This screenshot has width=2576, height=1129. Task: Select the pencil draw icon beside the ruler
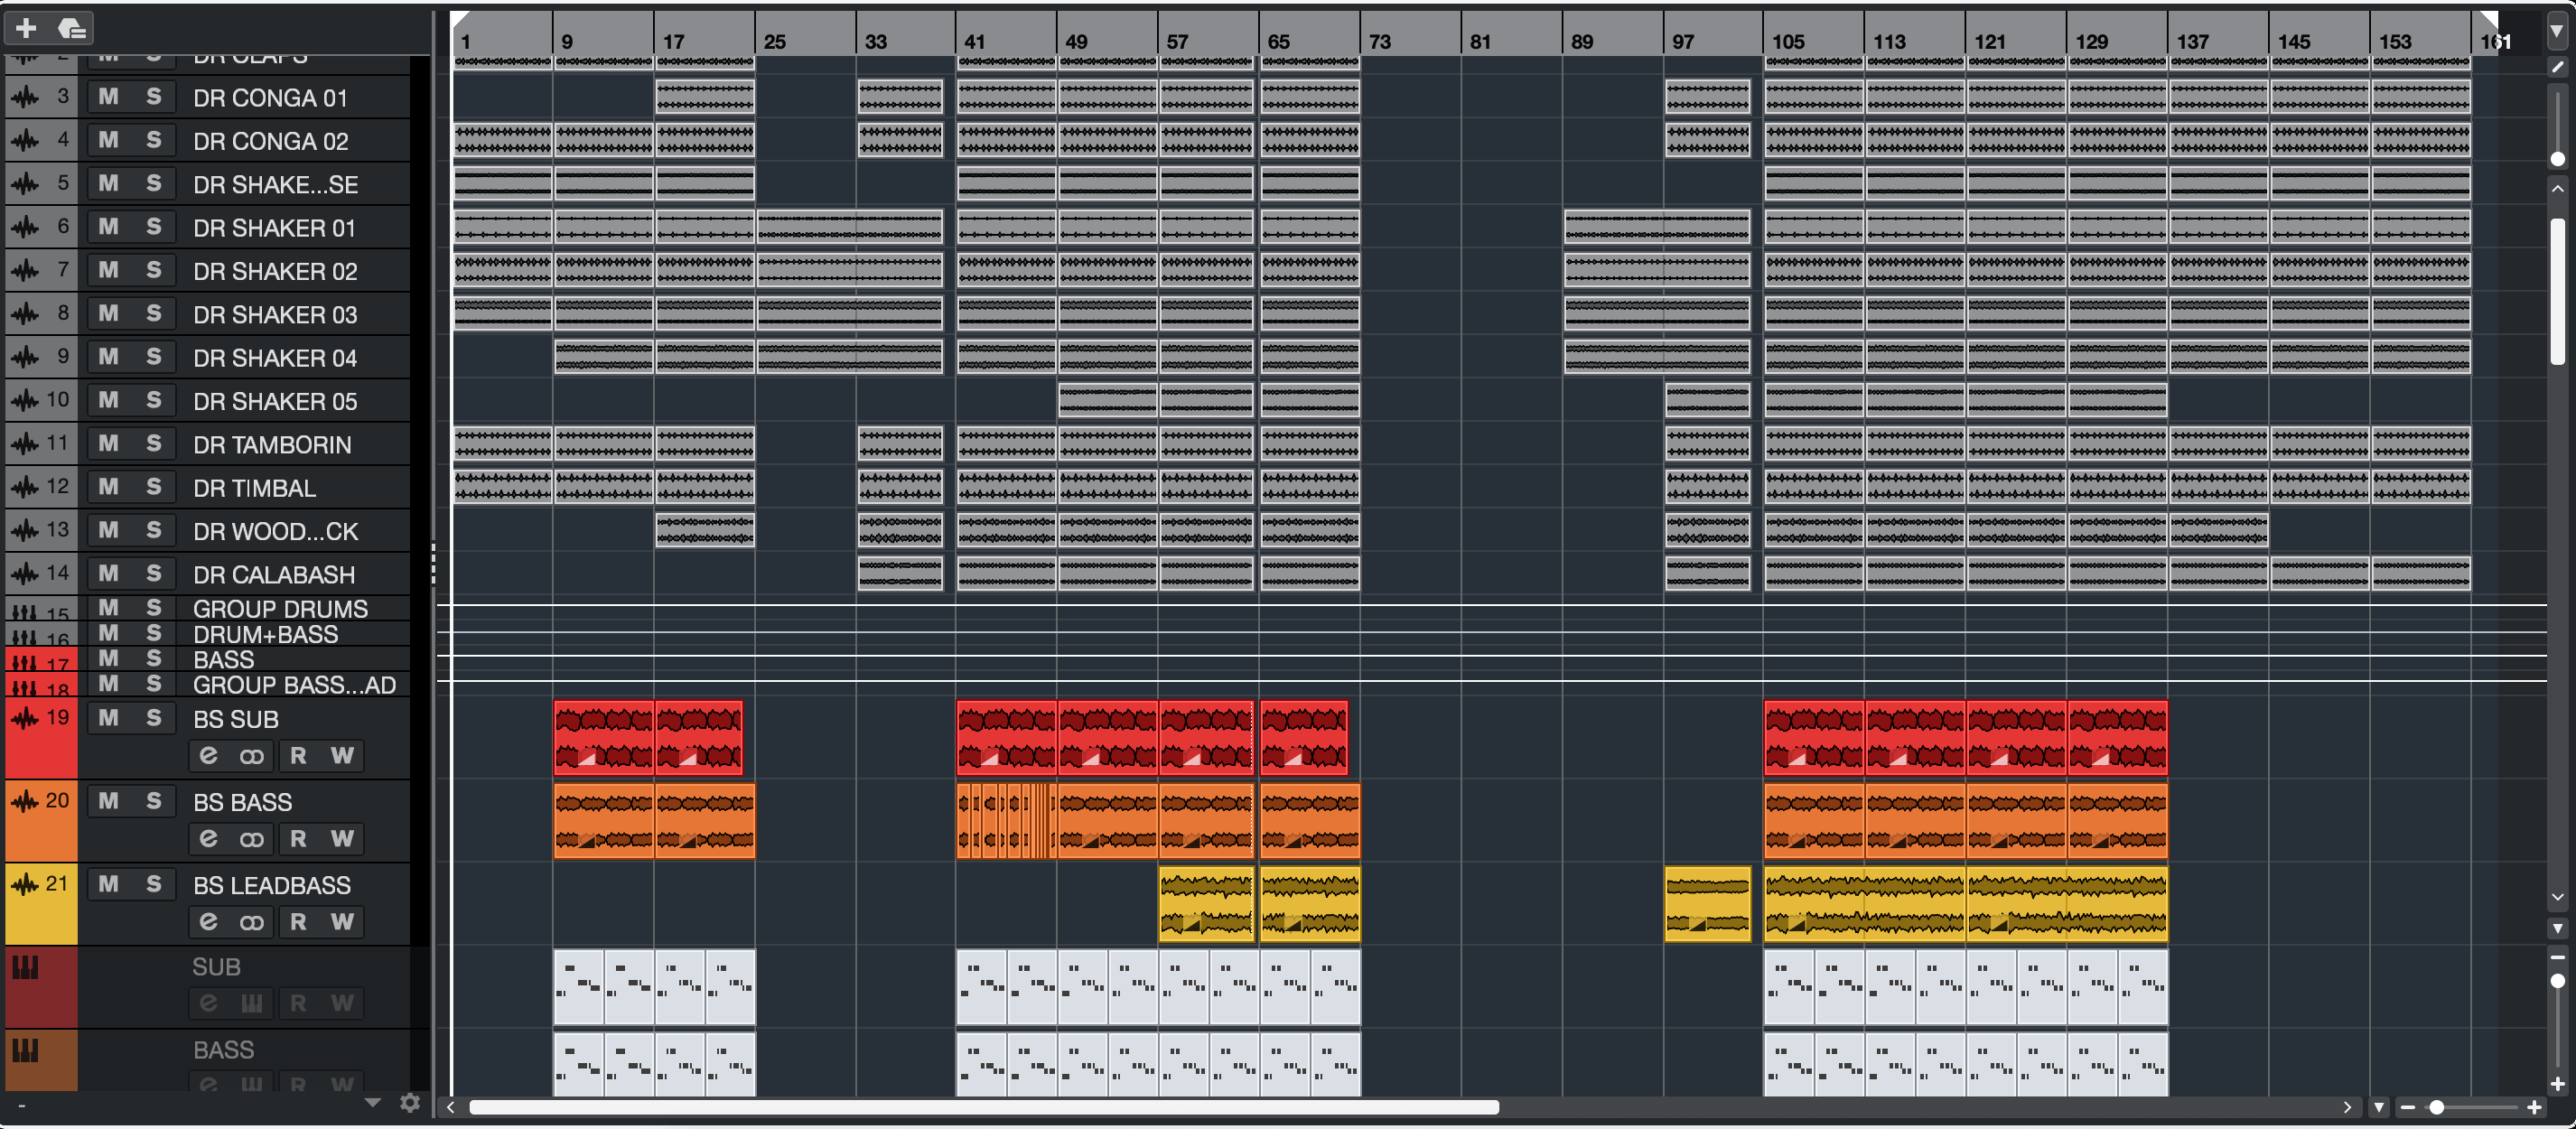(2557, 67)
